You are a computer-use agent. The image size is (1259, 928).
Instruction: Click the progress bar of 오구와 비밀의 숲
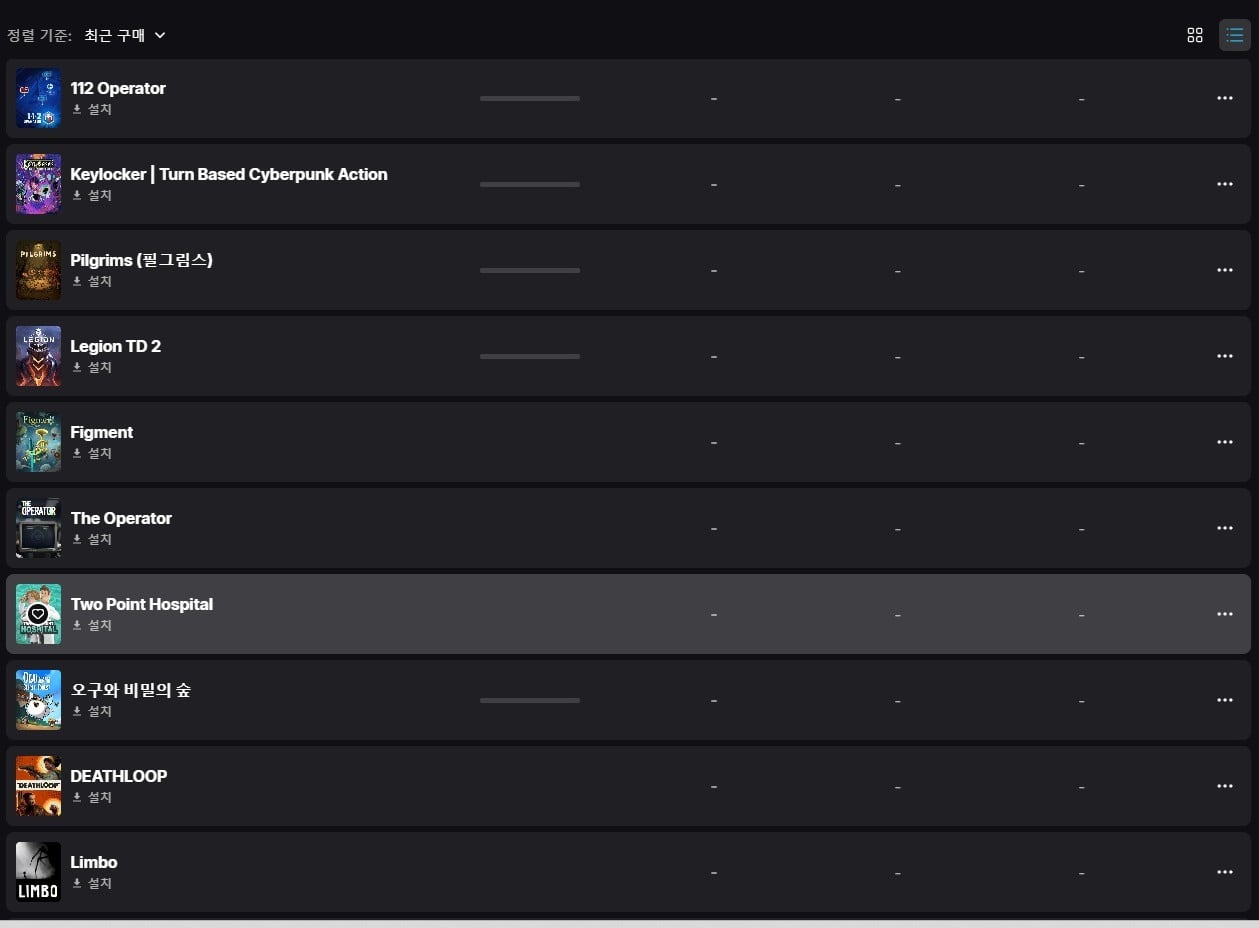[x=530, y=700]
